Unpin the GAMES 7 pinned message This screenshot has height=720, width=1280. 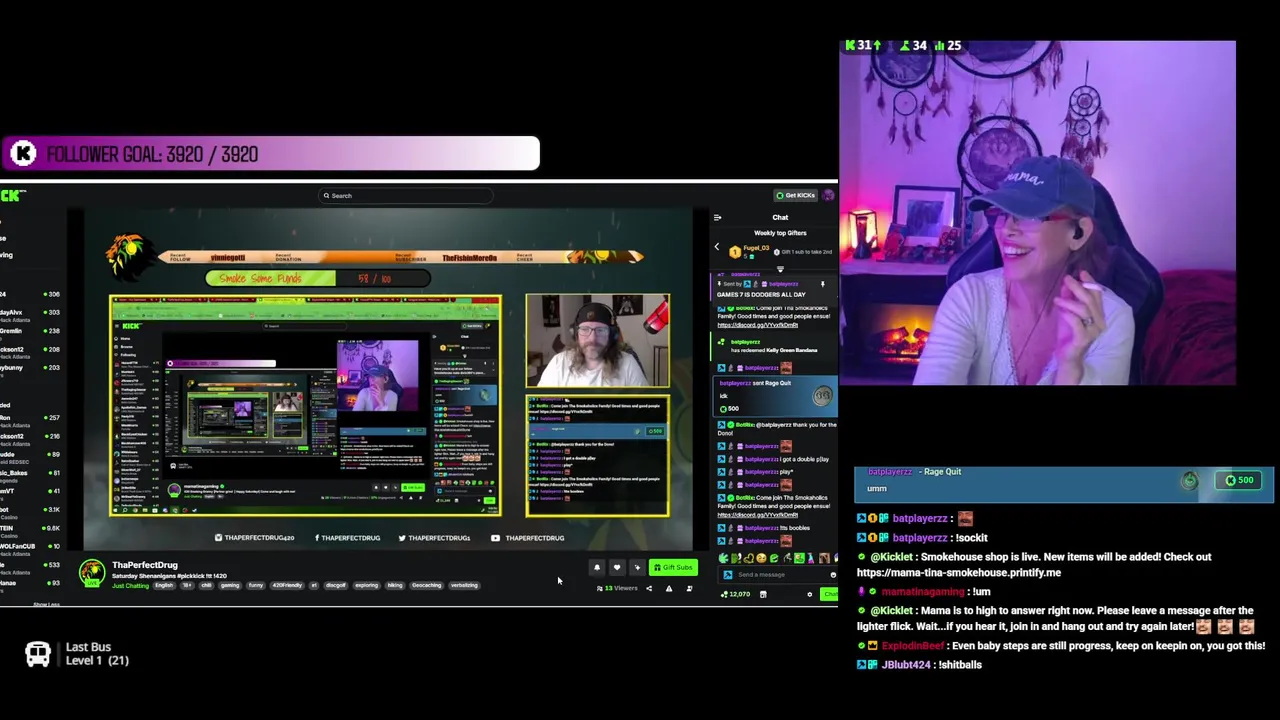point(823,284)
